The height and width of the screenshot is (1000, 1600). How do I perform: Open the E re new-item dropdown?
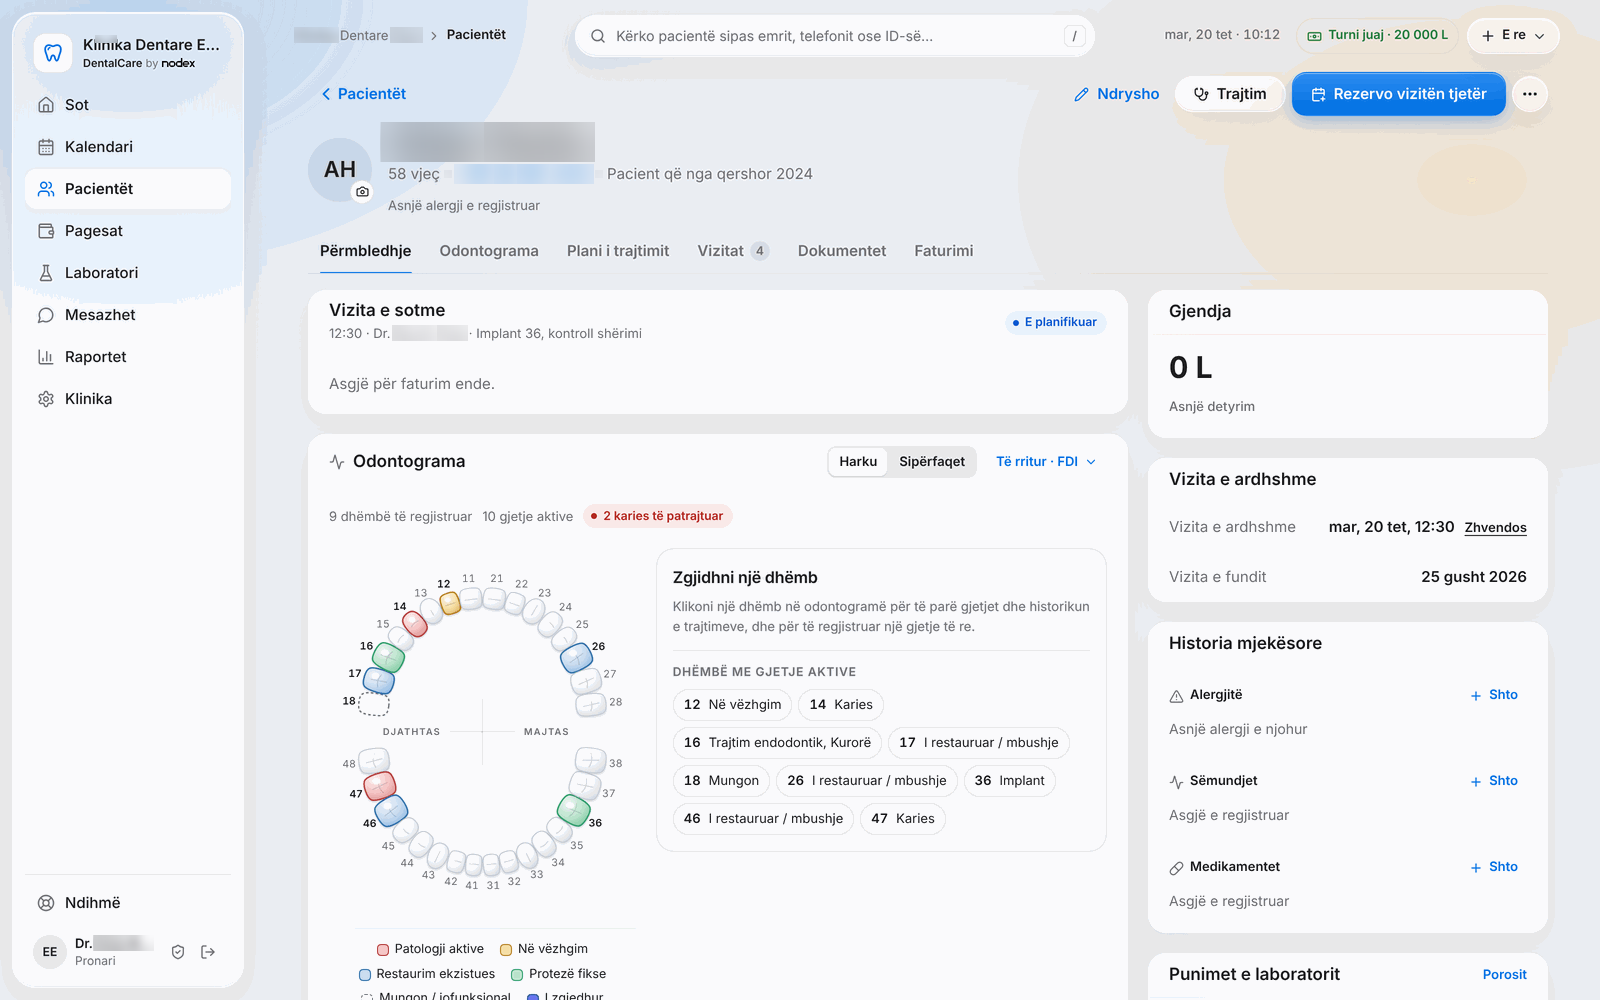tap(1513, 35)
